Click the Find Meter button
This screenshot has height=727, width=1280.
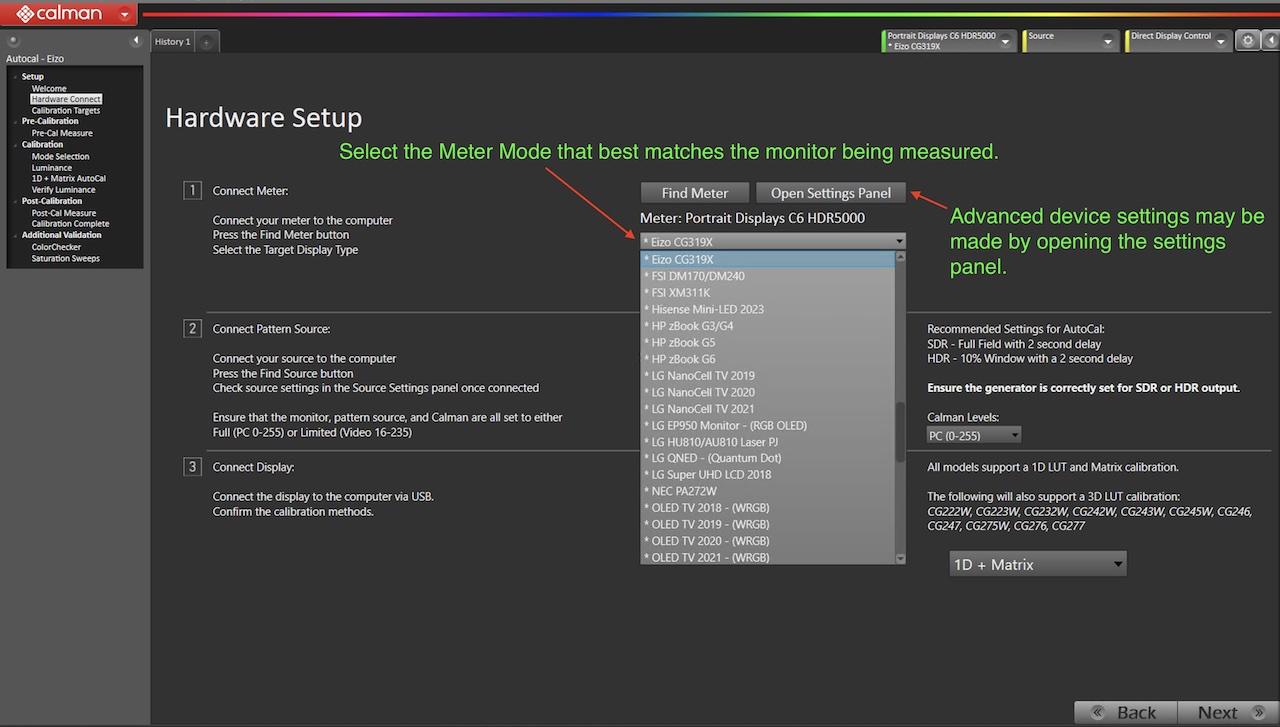tap(695, 193)
